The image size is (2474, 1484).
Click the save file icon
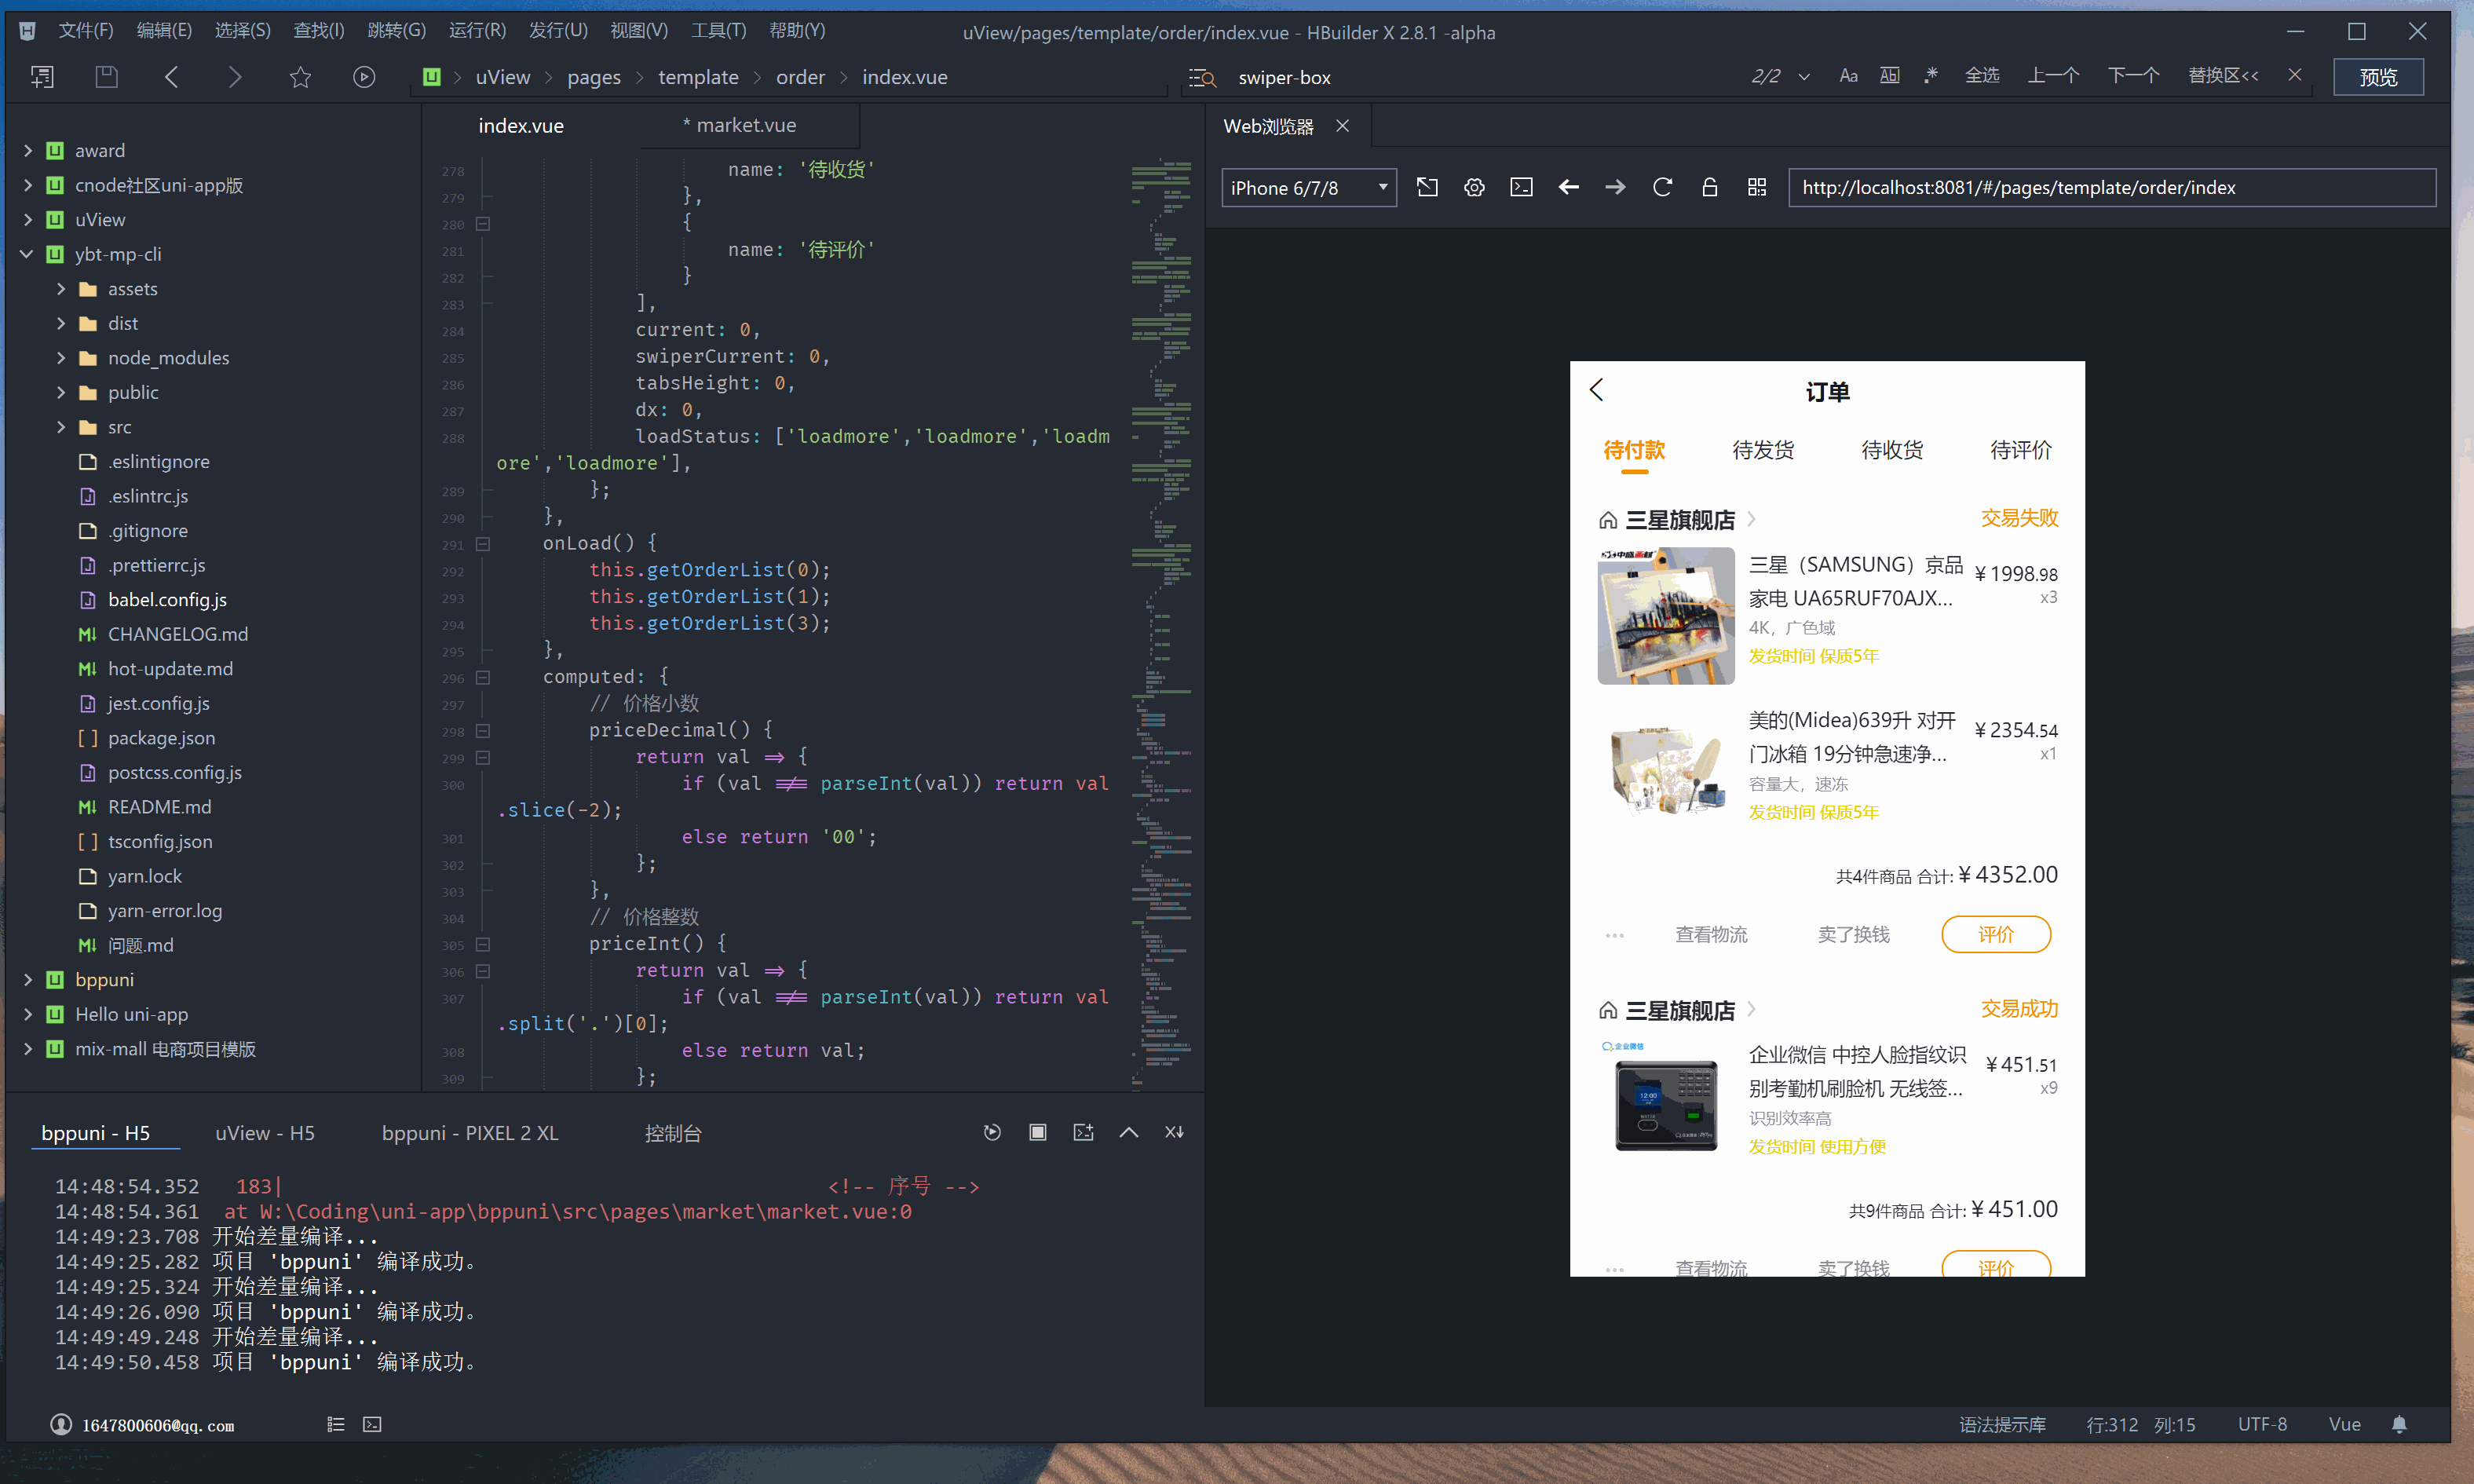tap(106, 77)
